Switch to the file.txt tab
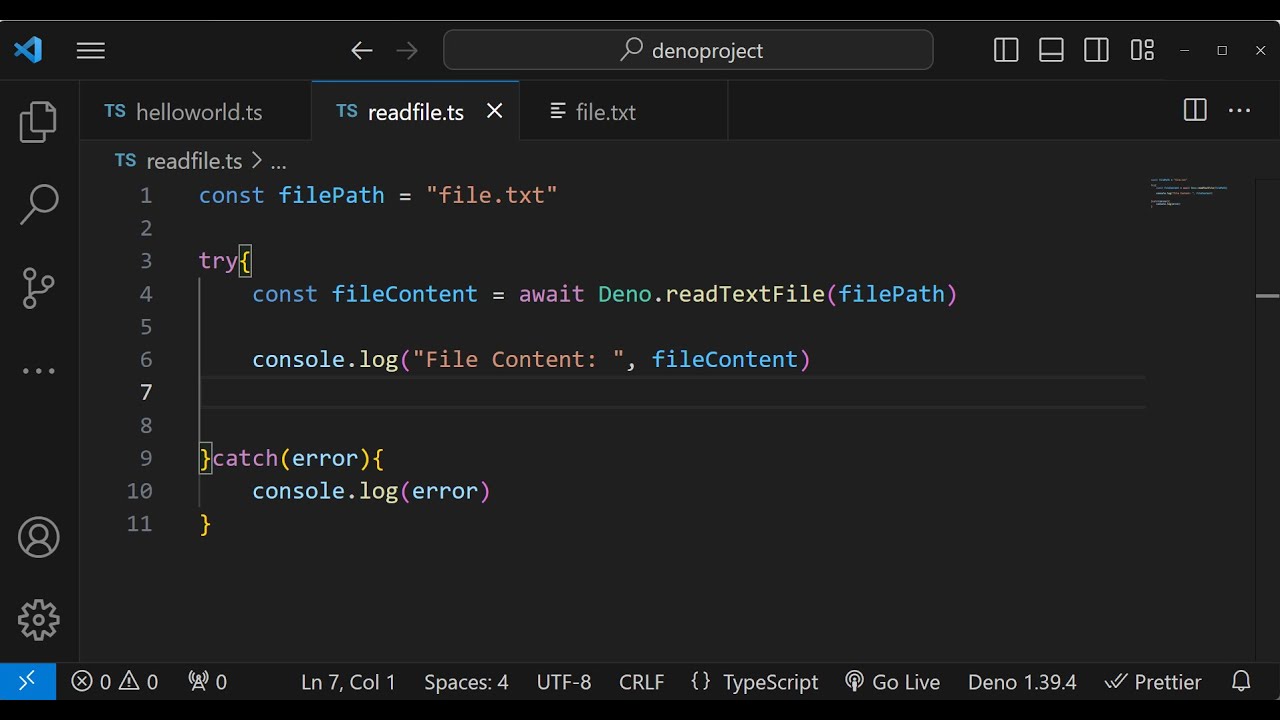Image resolution: width=1280 pixels, height=720 pixels. point(605,112)
